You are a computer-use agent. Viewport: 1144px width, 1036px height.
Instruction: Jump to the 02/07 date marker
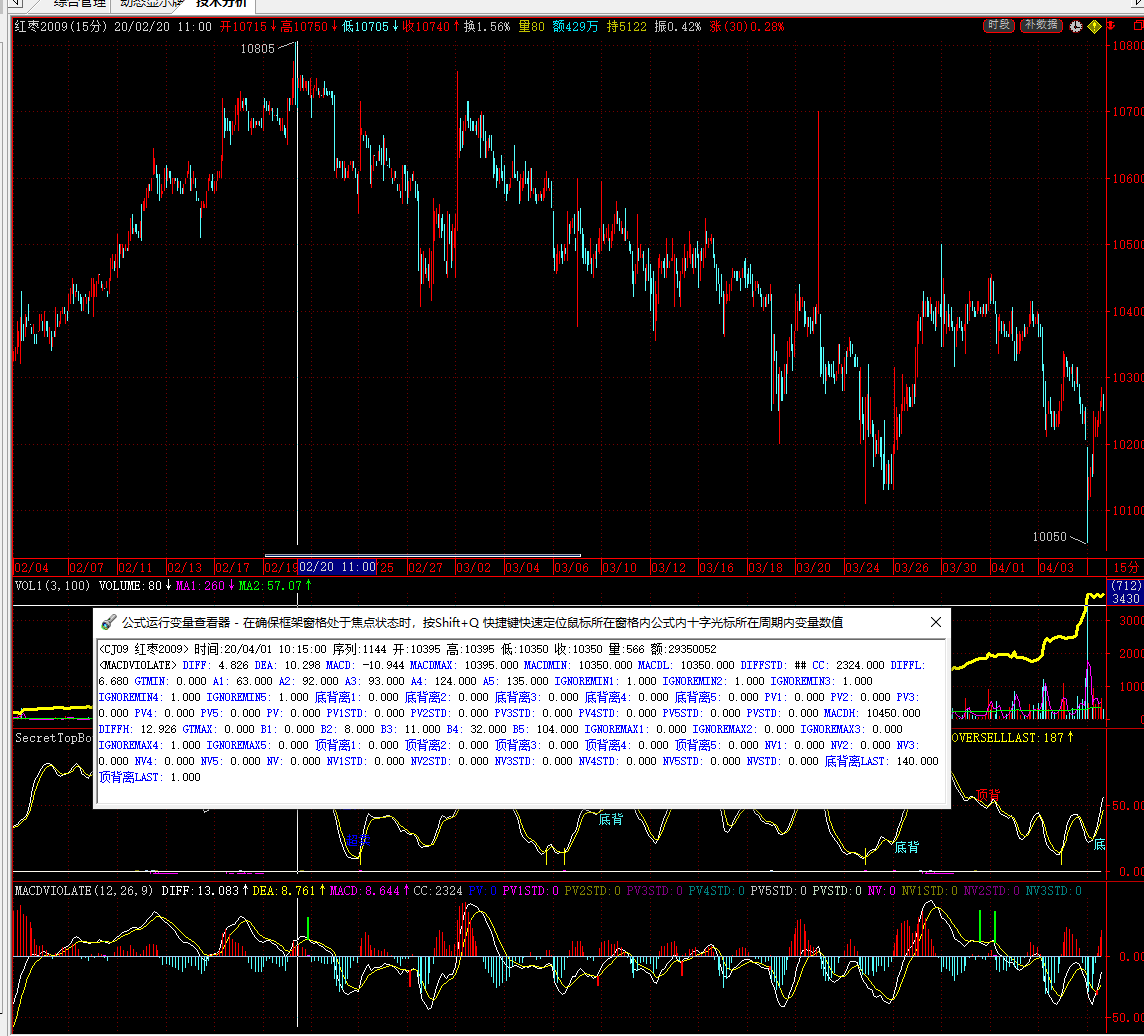pos(86,568)
